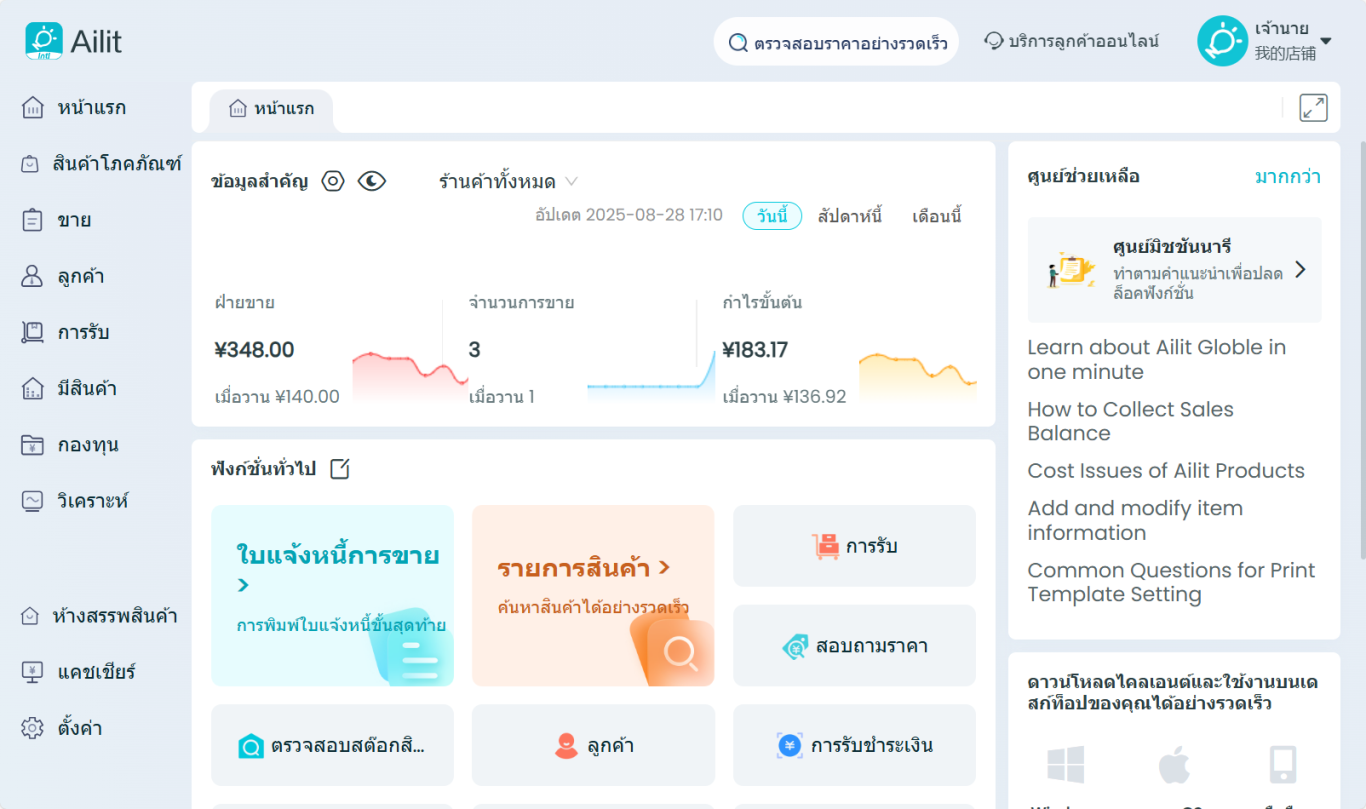Select the เดือนนี้ period filter
The height and width of the screenshot is (809, 1366).
937,216
